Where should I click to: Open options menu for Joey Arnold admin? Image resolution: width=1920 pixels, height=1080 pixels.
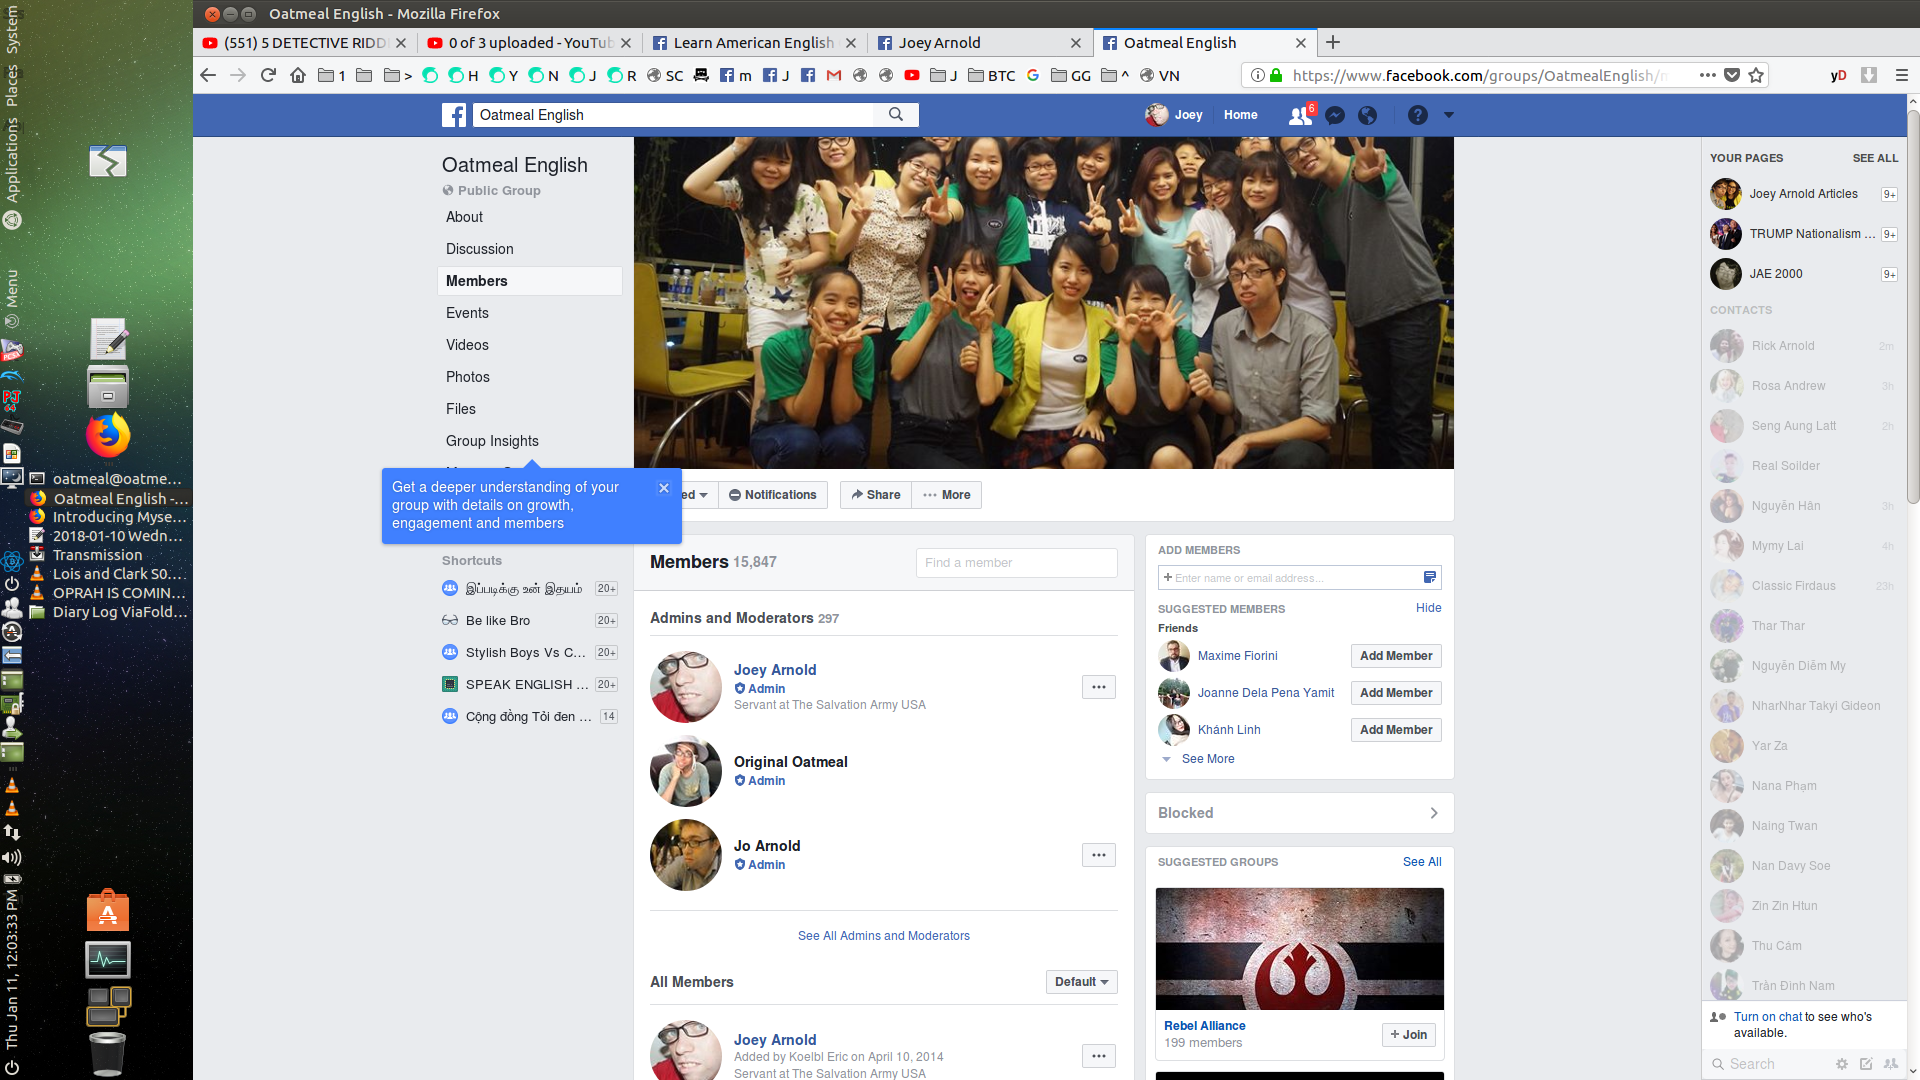pos(1099,687)
